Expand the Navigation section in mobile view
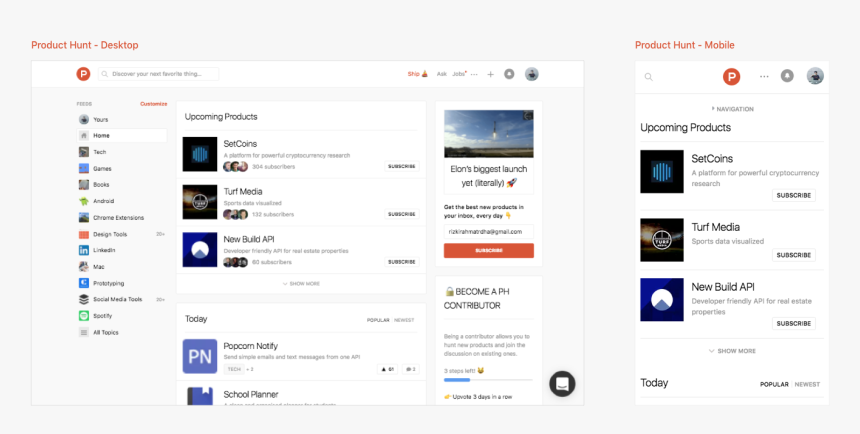The image size is (860, 434). tap(732, 109)
